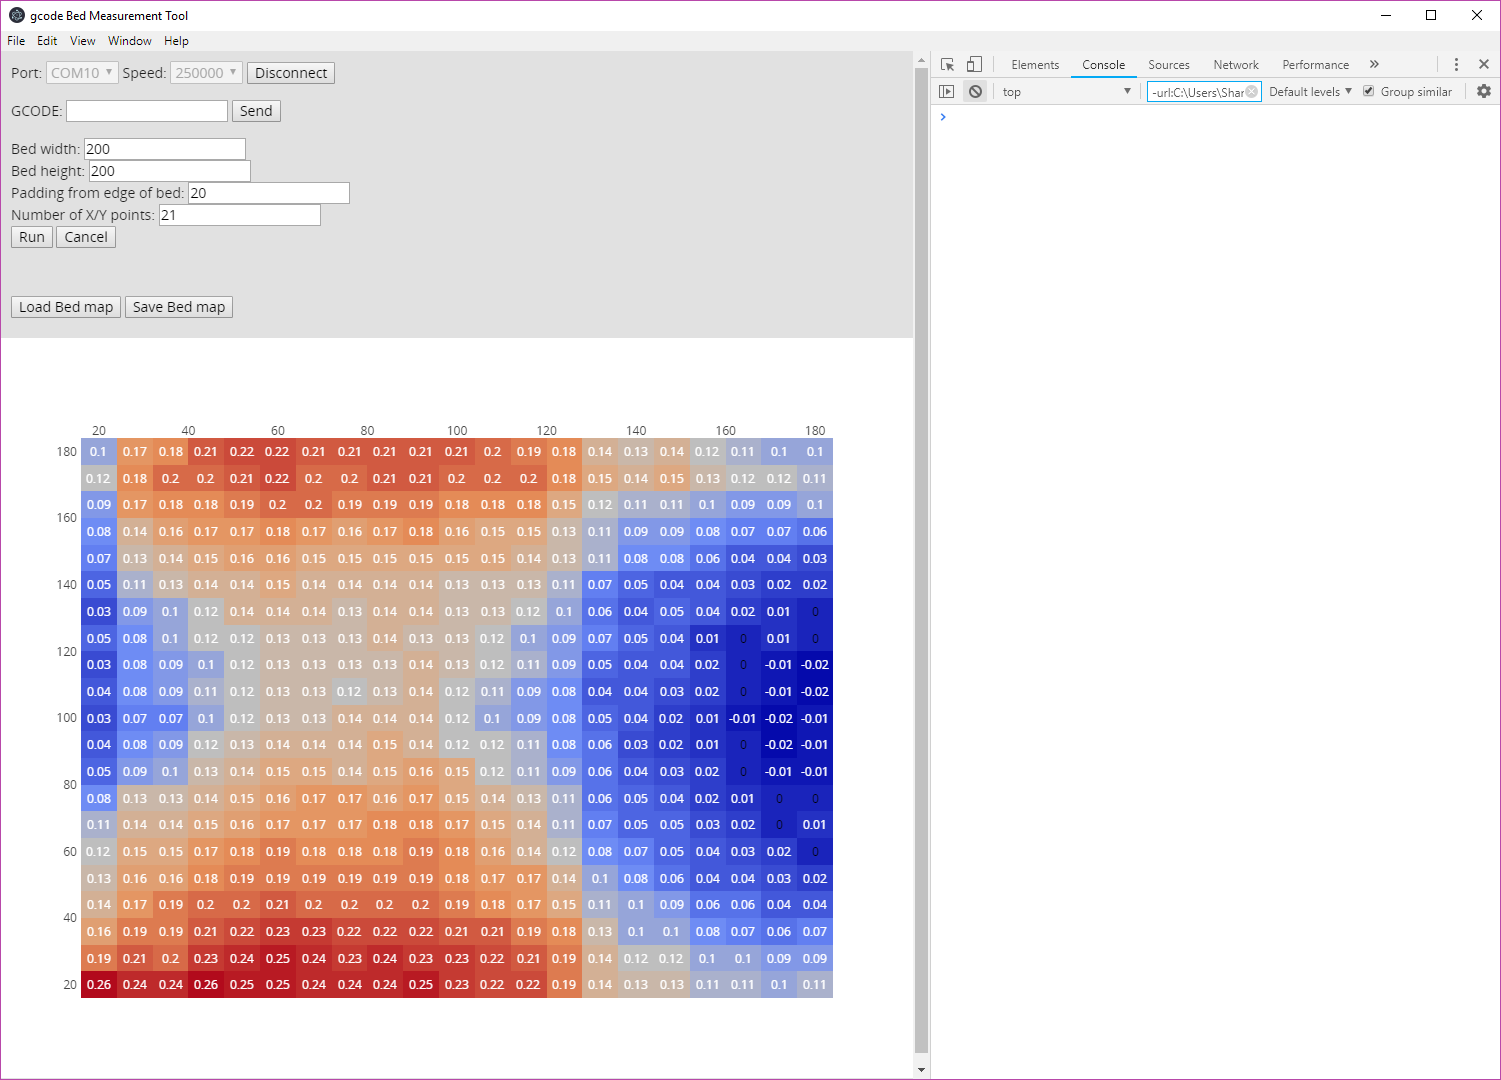This screenshot has width=1501, height=1080.
Task: Toggle the Group similar checkbox
Action: pos(1369,91)
